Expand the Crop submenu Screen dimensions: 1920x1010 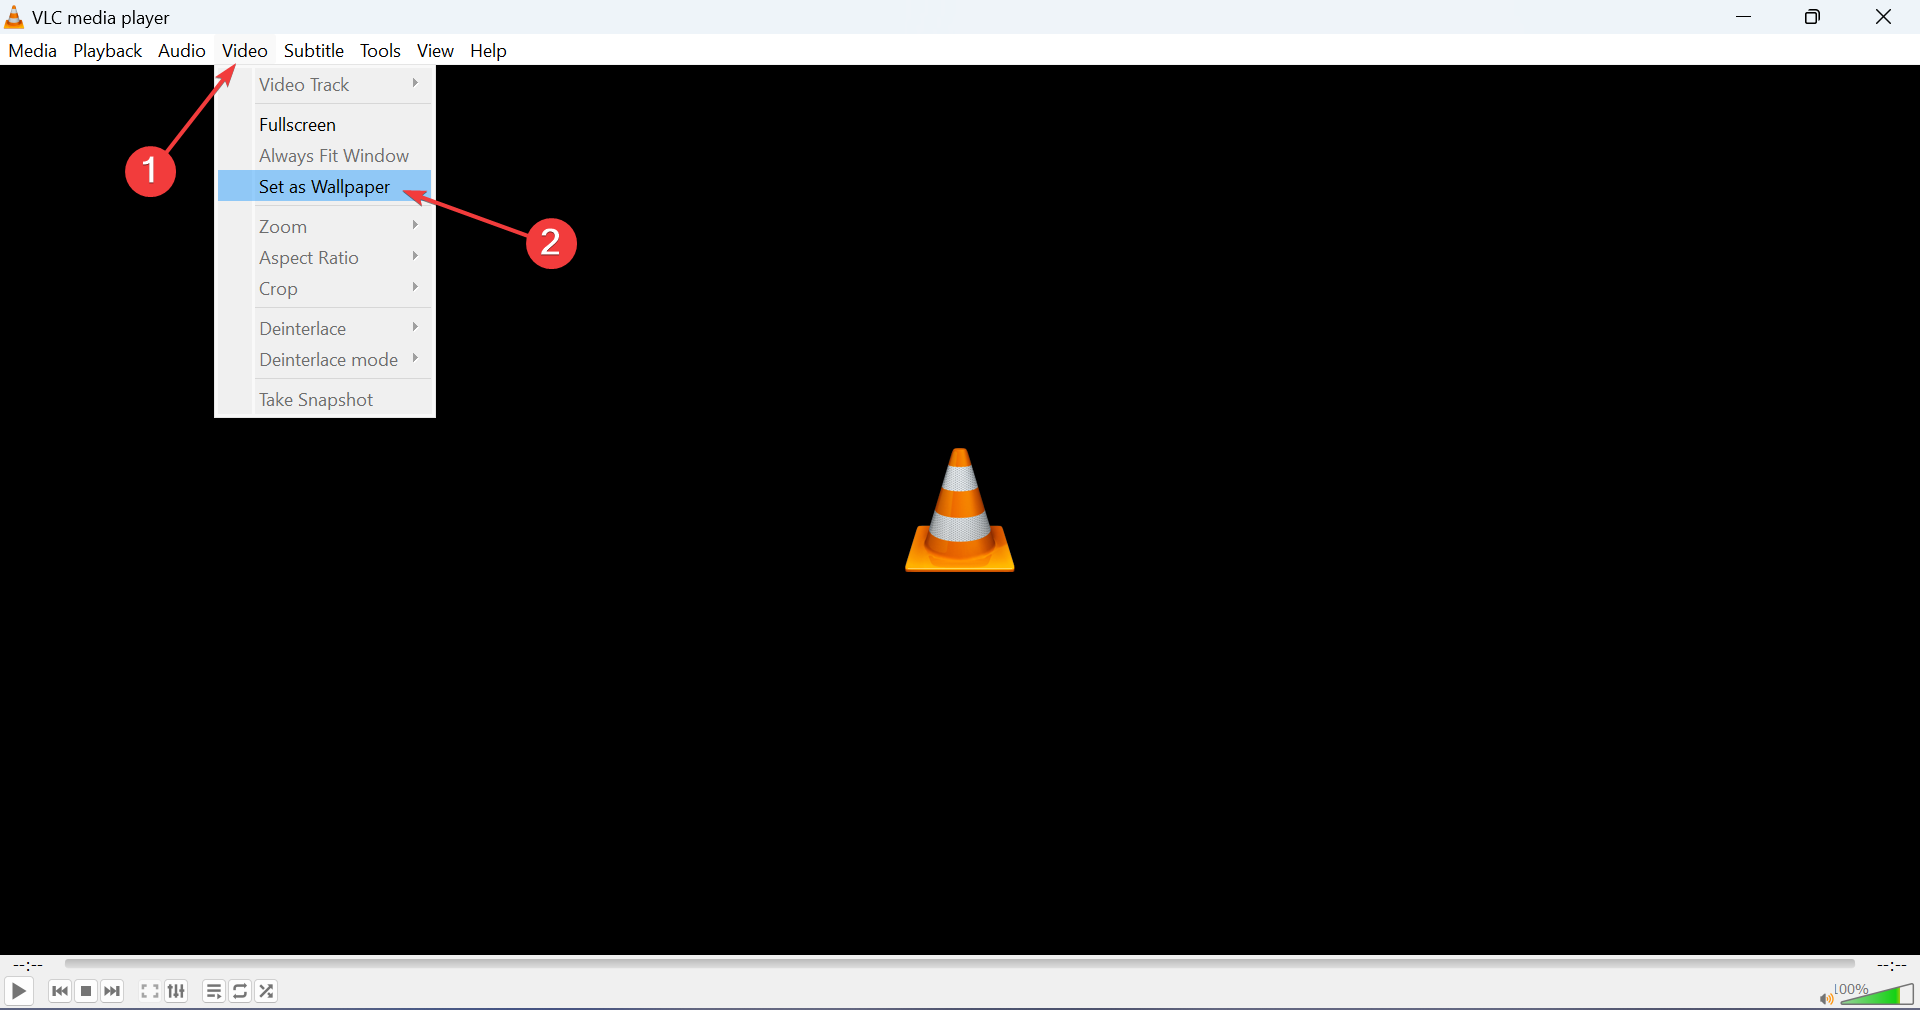point(325,289)
